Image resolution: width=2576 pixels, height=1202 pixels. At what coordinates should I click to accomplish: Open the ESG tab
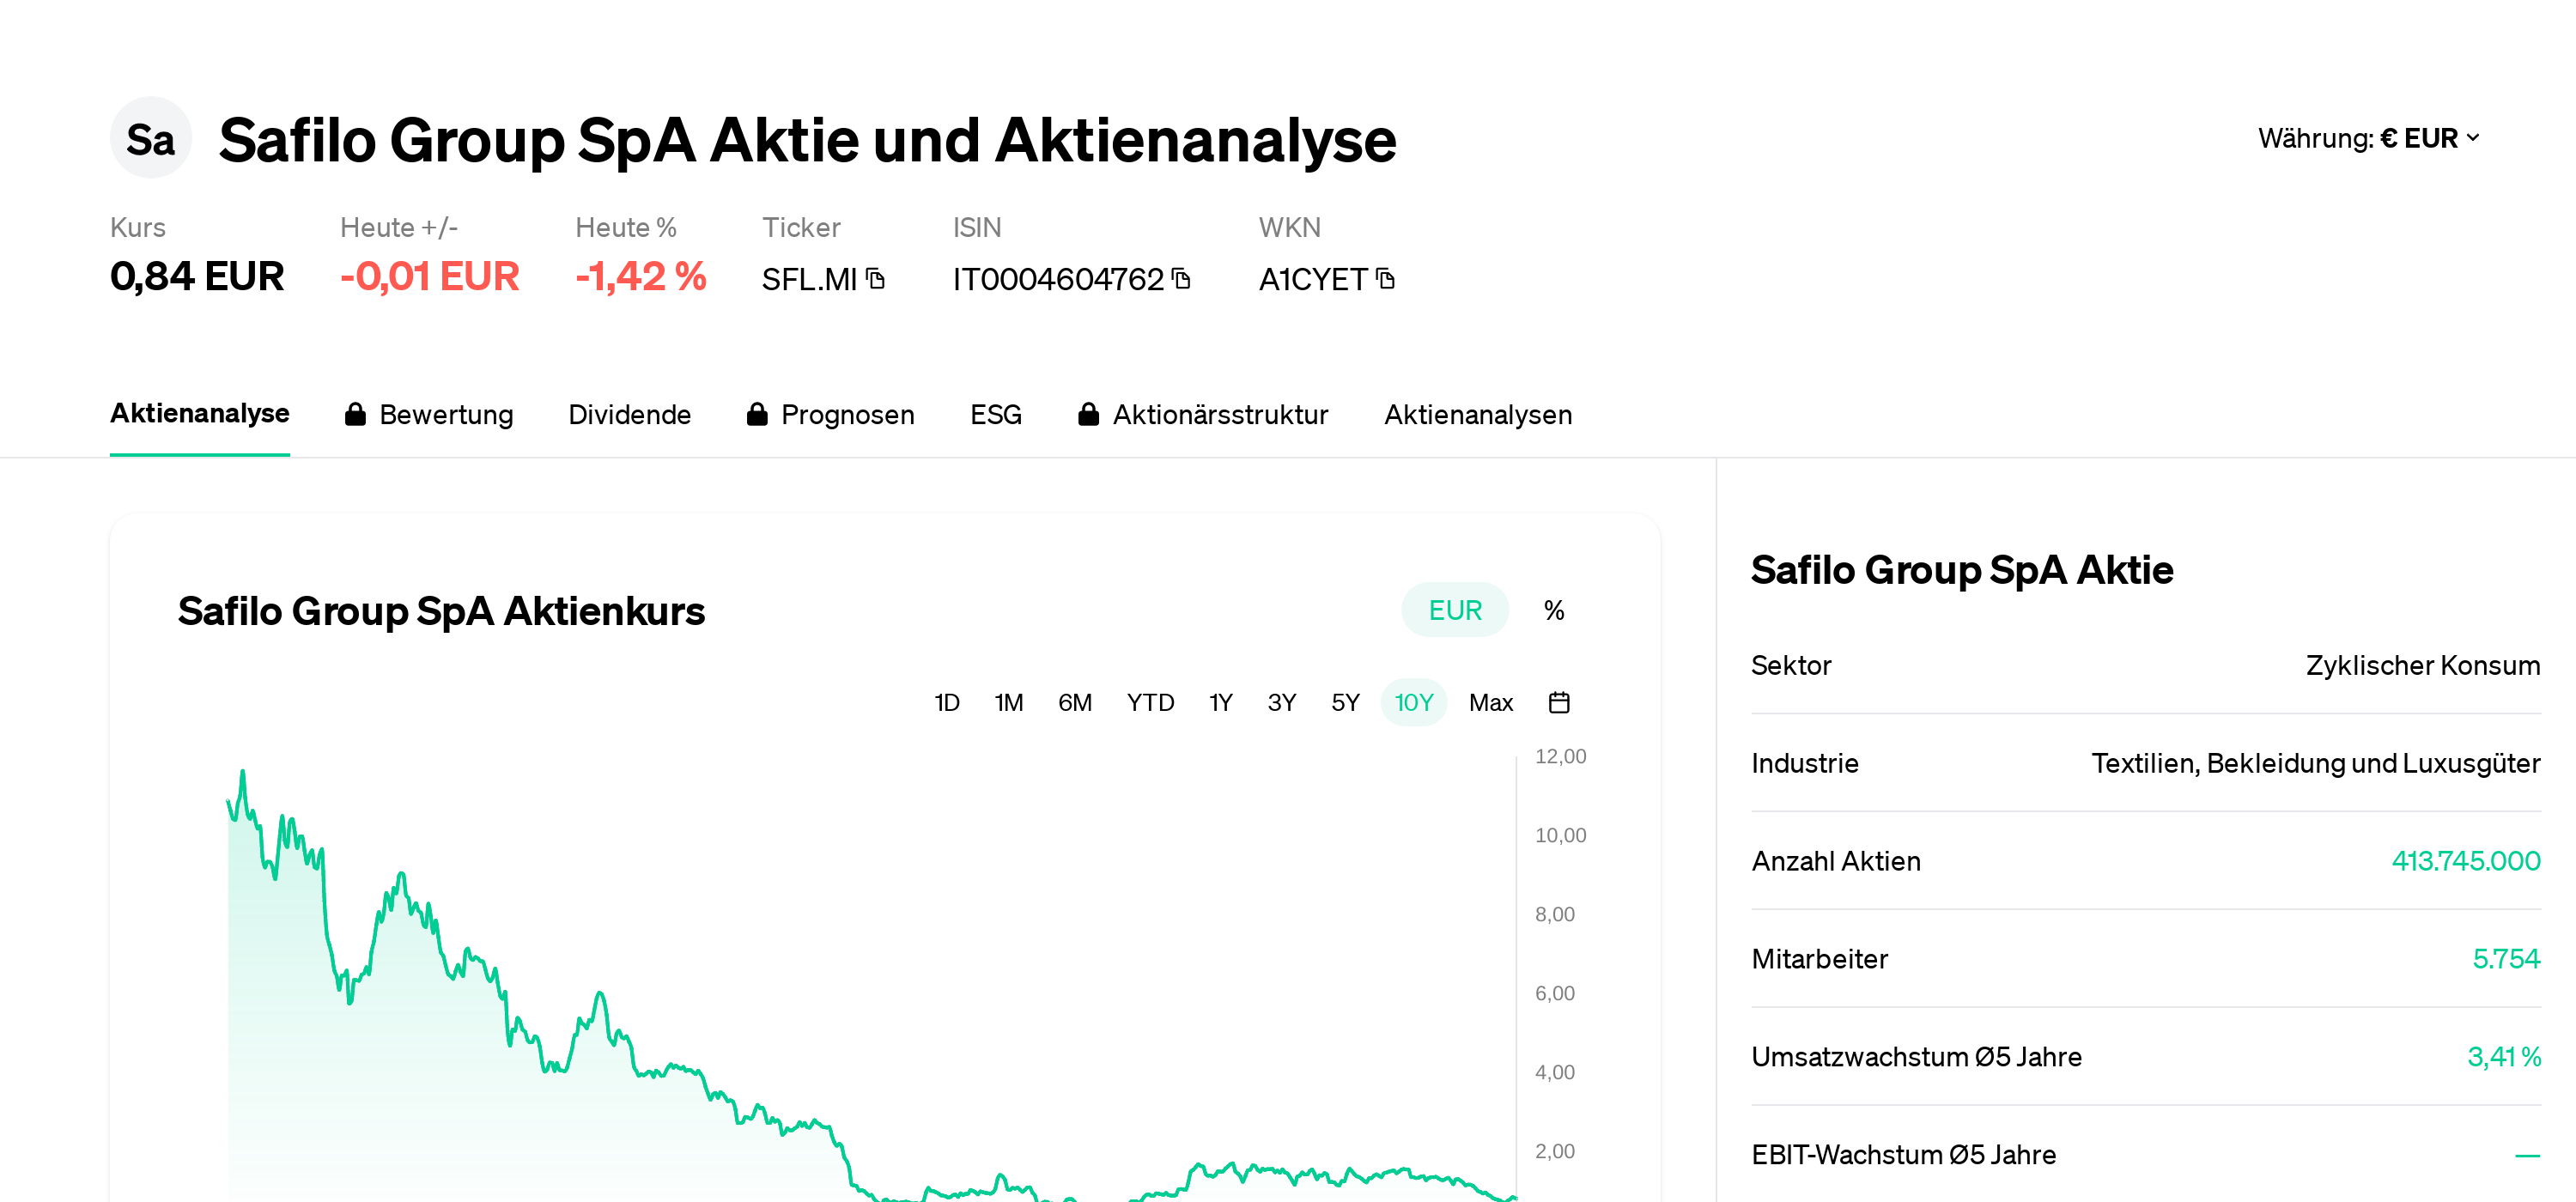[995, 414]
